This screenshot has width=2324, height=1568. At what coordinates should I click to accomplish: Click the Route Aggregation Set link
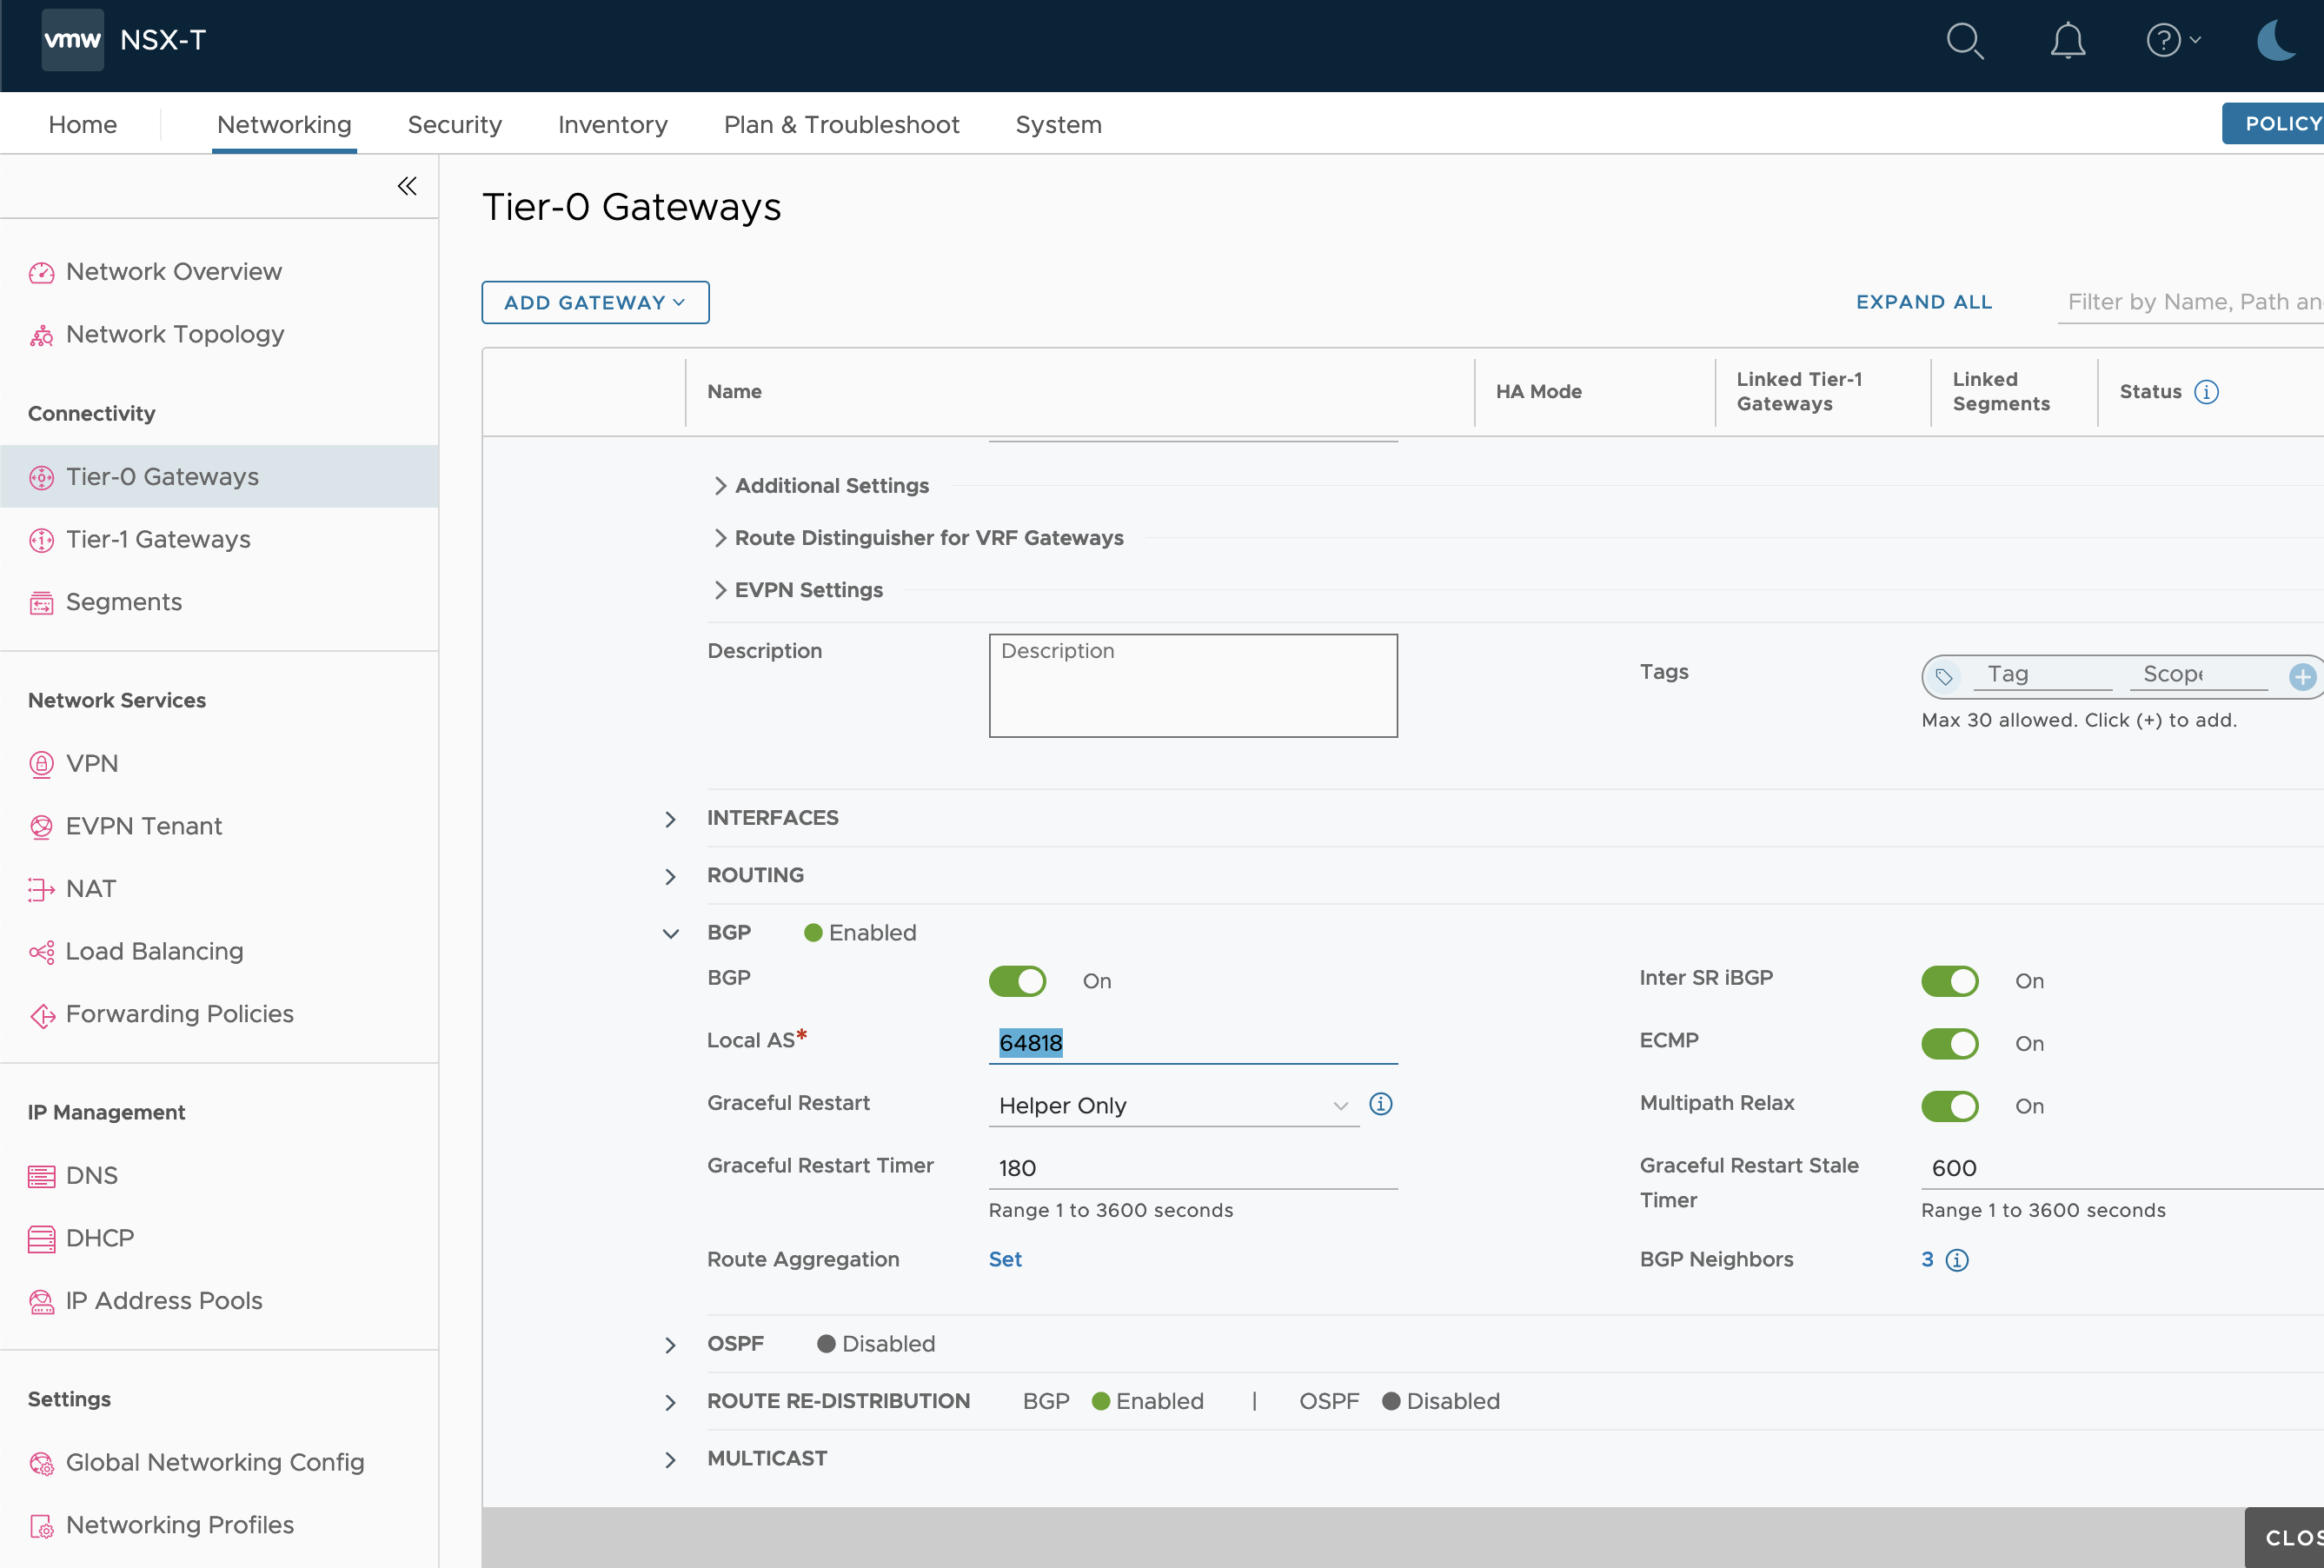(x=1005, y=1260)
